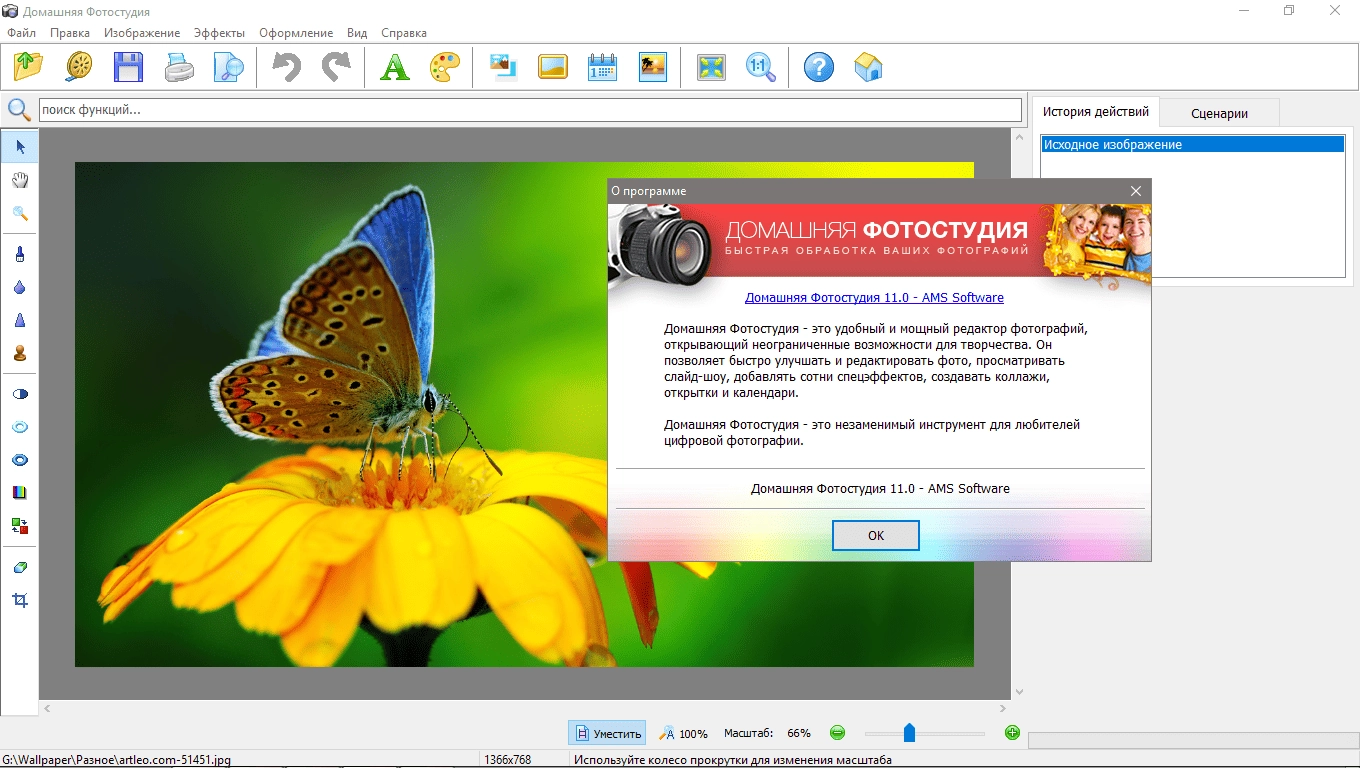Click the gold photo frame icon
The width and height of the screenshot is (1360, 768).
click(x=553, y=67)
